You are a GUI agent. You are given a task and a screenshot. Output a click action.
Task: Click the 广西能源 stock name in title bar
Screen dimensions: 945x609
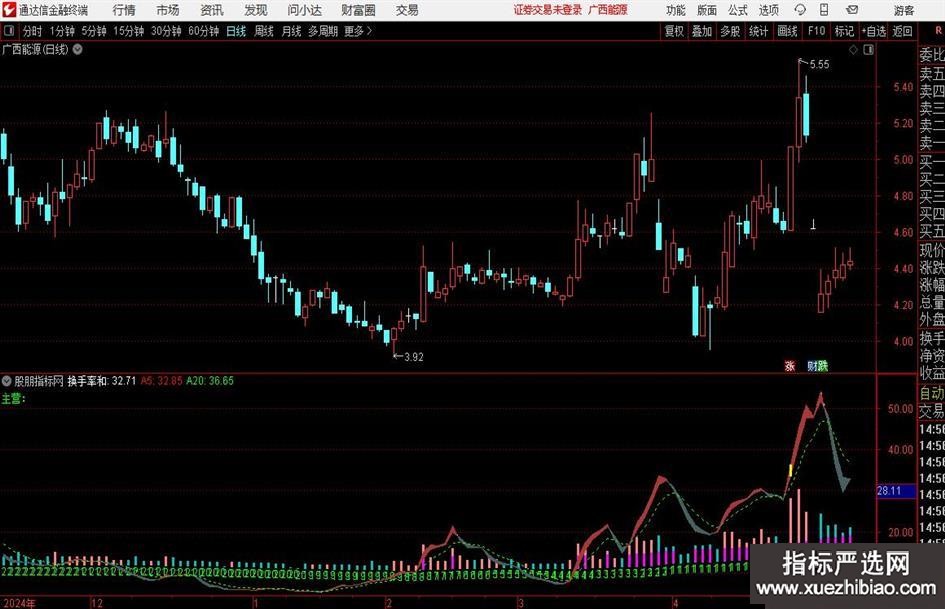coord(608,10)
